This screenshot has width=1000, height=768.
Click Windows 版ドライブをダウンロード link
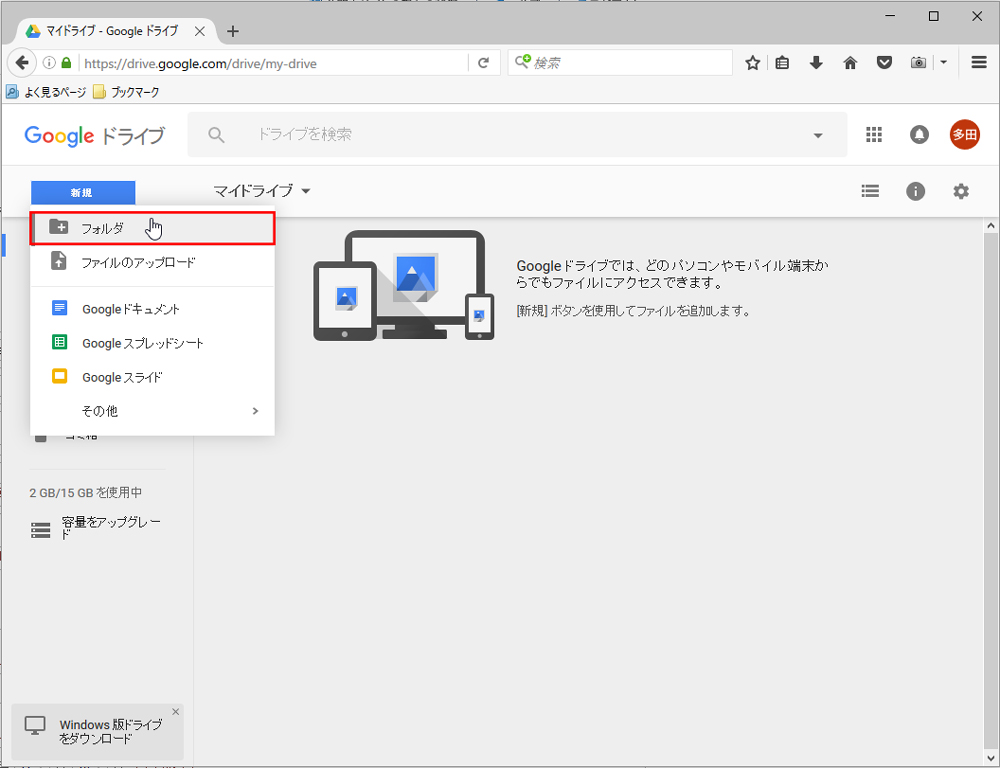click(110, 732)
